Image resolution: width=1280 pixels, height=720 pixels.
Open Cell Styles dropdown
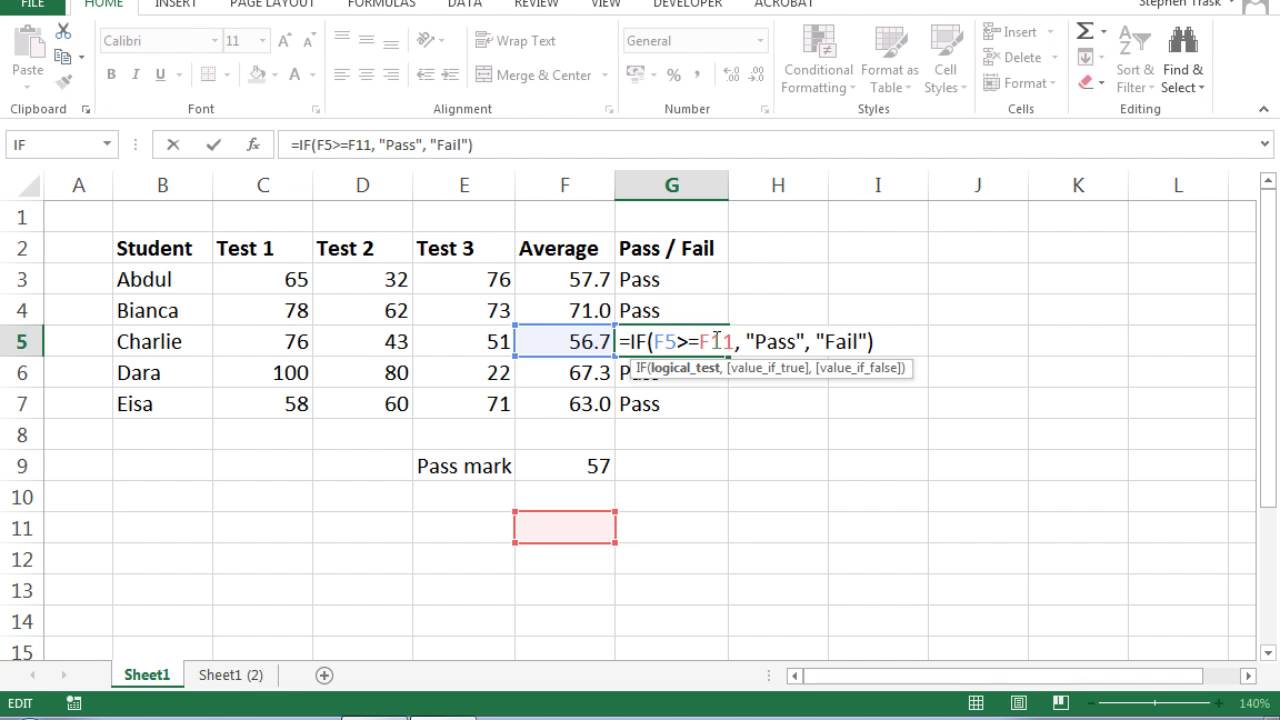(945, 60)
